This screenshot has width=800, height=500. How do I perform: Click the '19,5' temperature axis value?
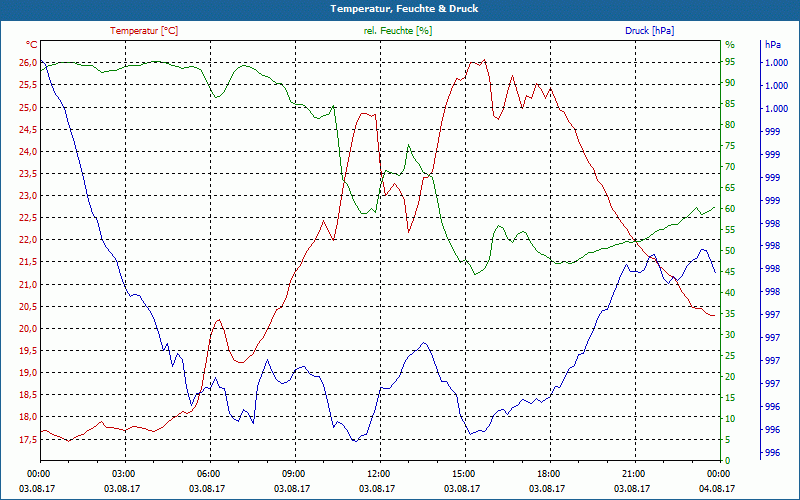pos(28,351)
